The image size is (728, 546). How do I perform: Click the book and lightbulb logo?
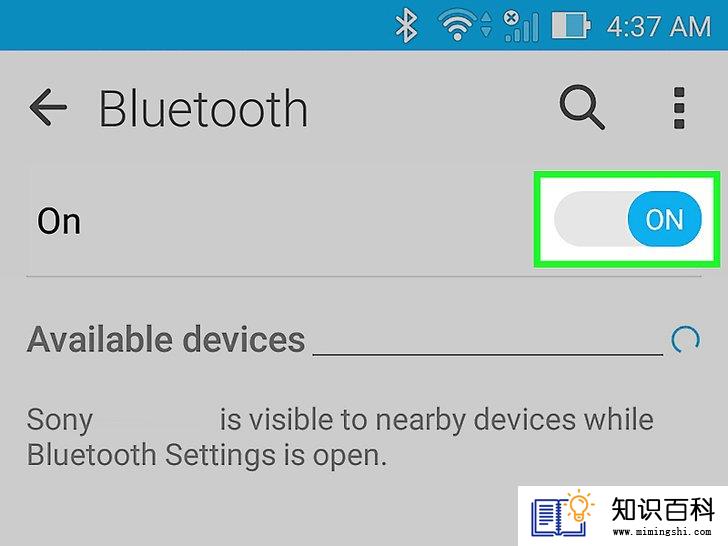click(x=562, y=514)
